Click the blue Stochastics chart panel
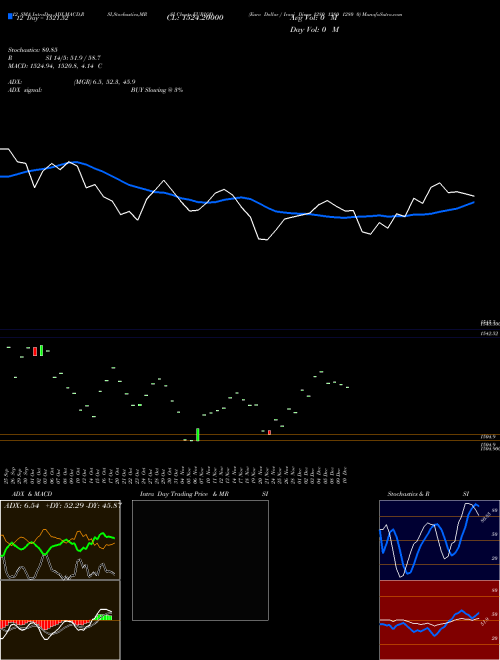 click(x=439, y=540)
